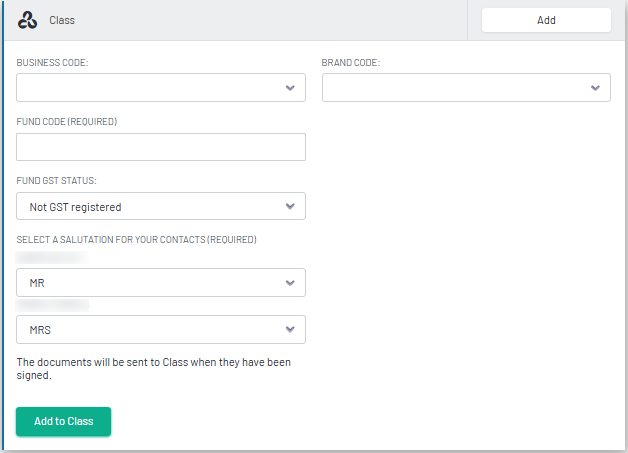This screenshot has height=453, width=628.
Task: Open the Business Code dropdown
Action: pyautogui.click(x=150, y=88)
